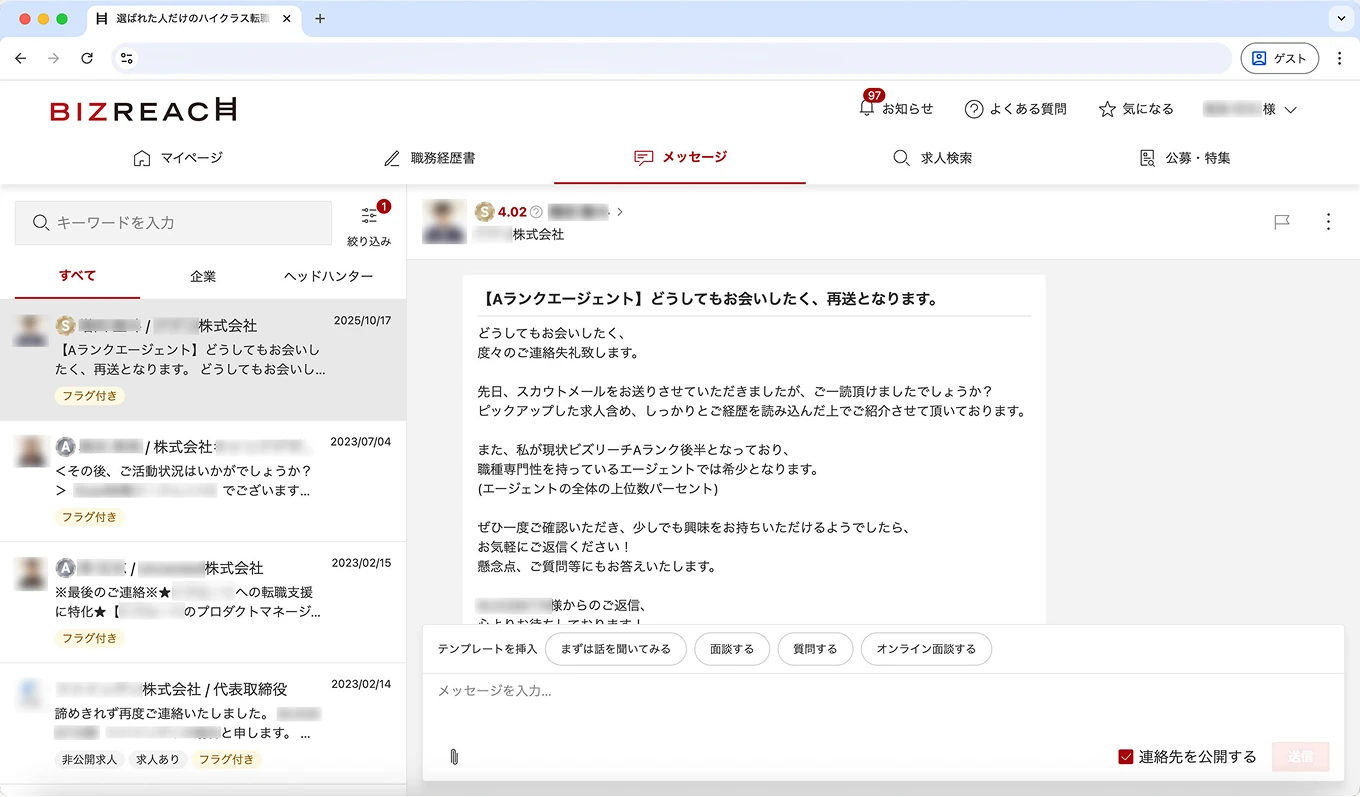The image size is (1360, 797).
Task: Open 求人検索 job search
Action: (932, 157)
